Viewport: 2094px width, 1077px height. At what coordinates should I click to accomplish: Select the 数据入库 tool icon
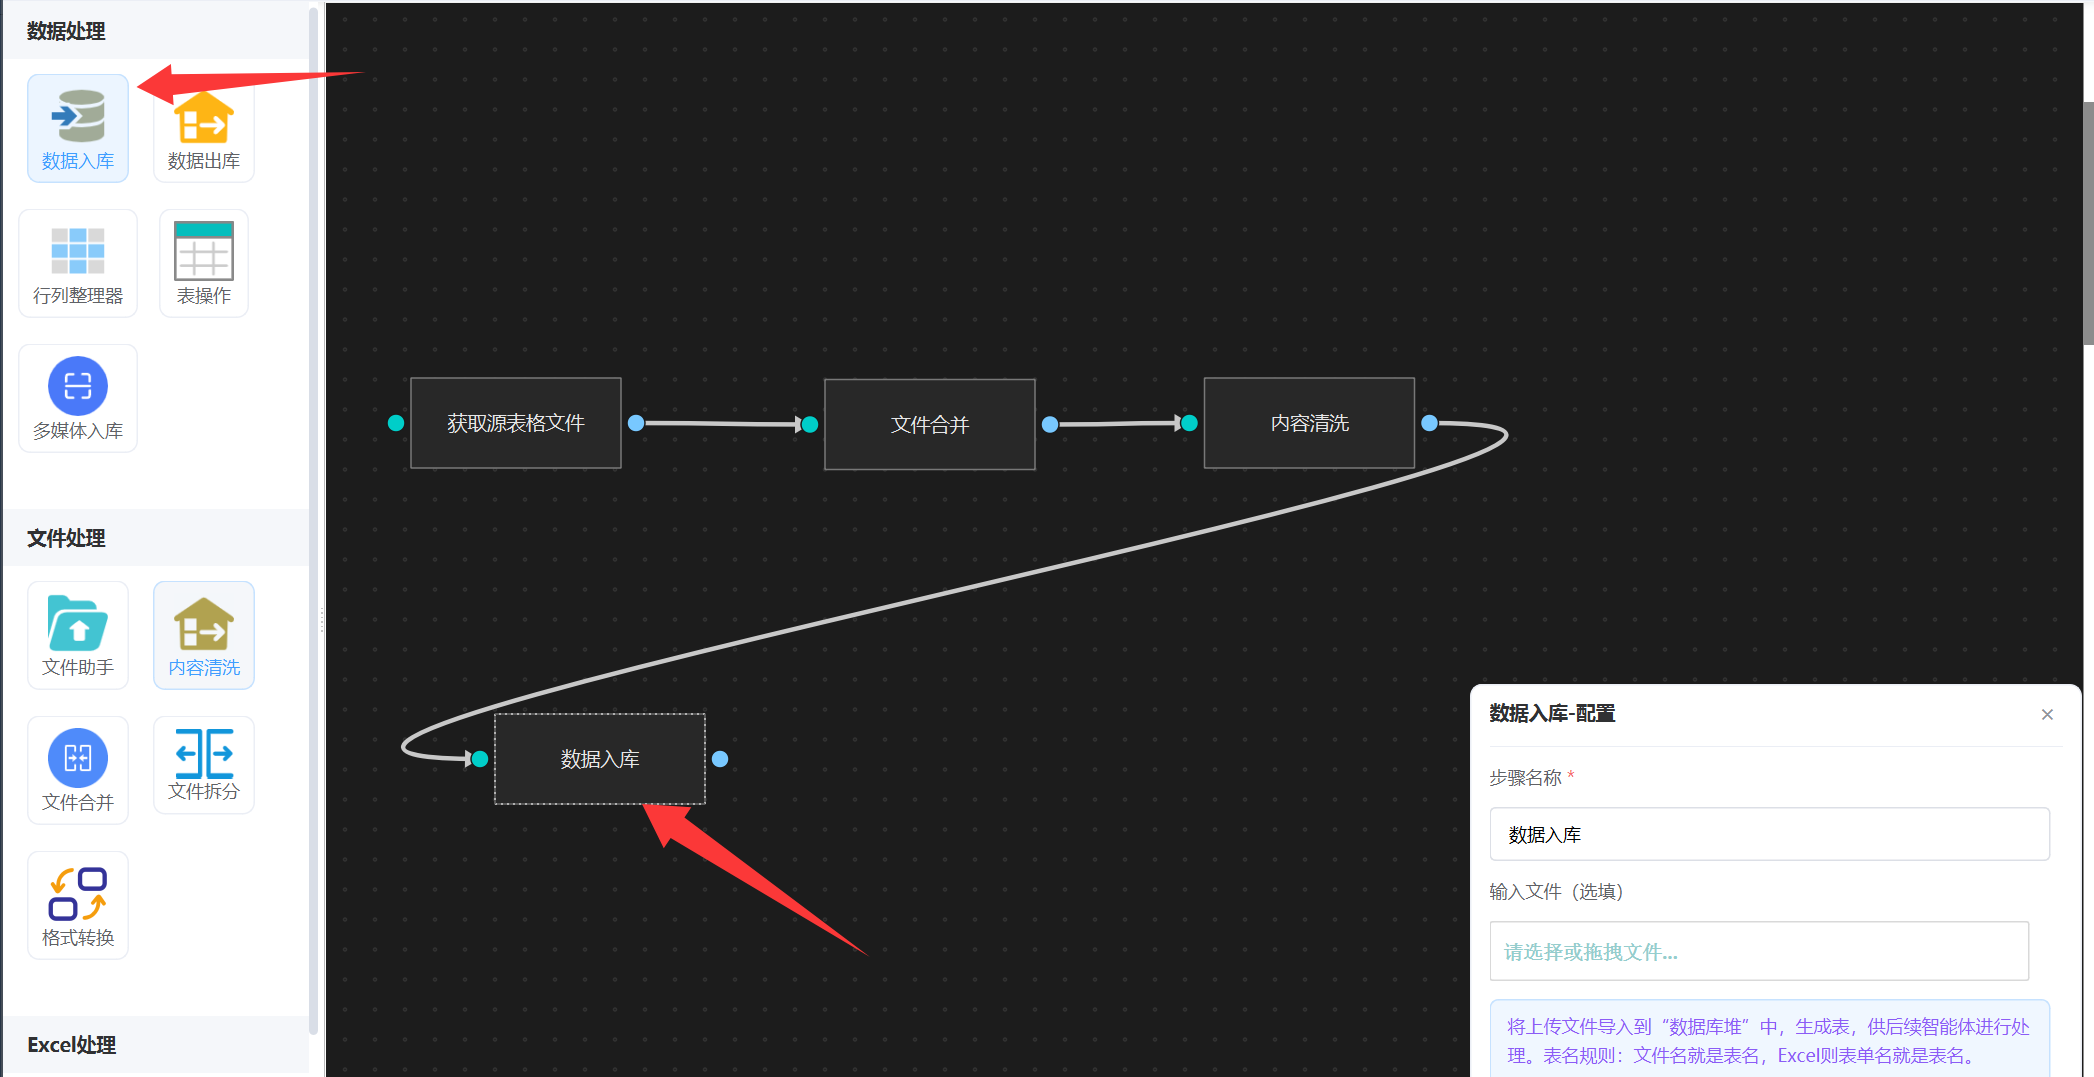[x=78, y=128]
